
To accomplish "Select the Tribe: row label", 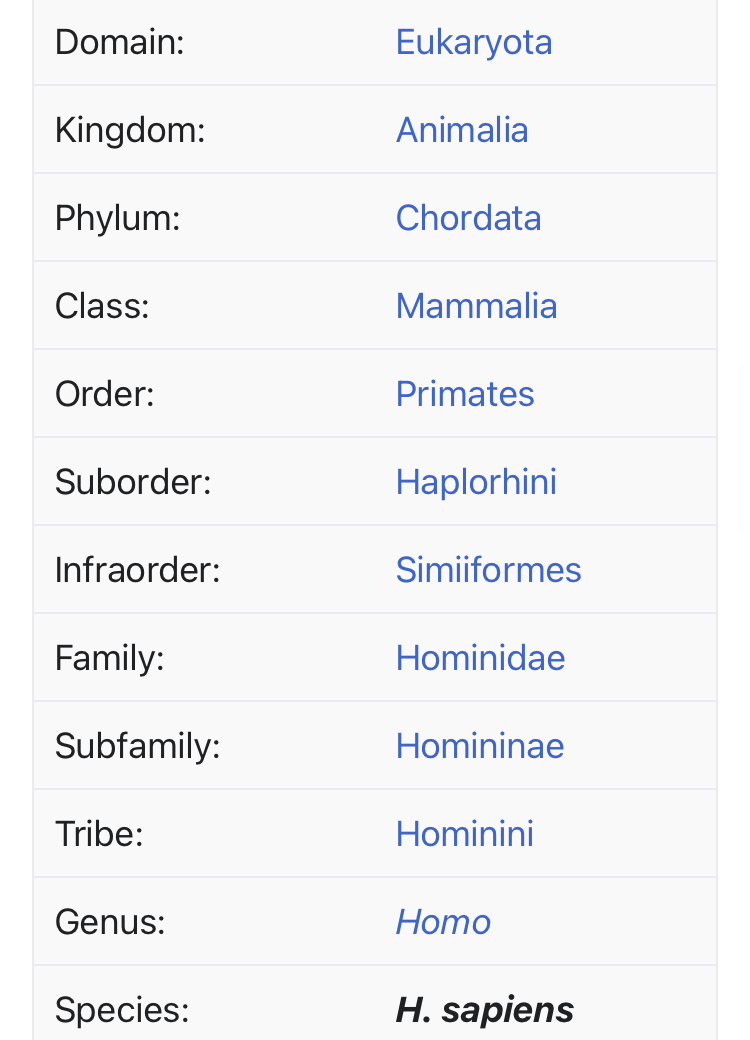I will click(99, 834).
